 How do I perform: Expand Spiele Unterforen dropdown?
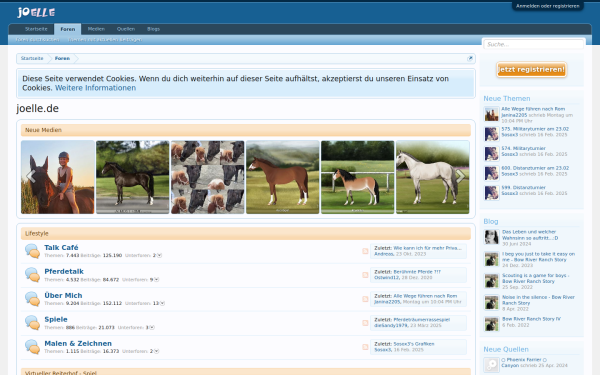click(152, 327)
